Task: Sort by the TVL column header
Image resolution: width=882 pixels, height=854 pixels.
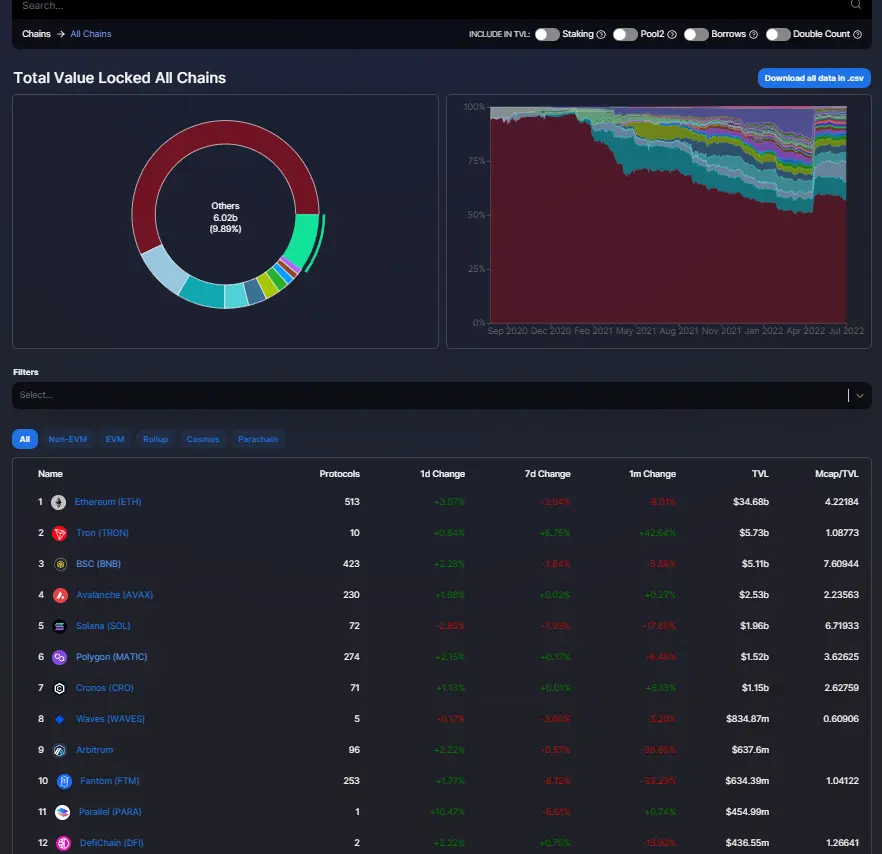Action: coord(760,474)
